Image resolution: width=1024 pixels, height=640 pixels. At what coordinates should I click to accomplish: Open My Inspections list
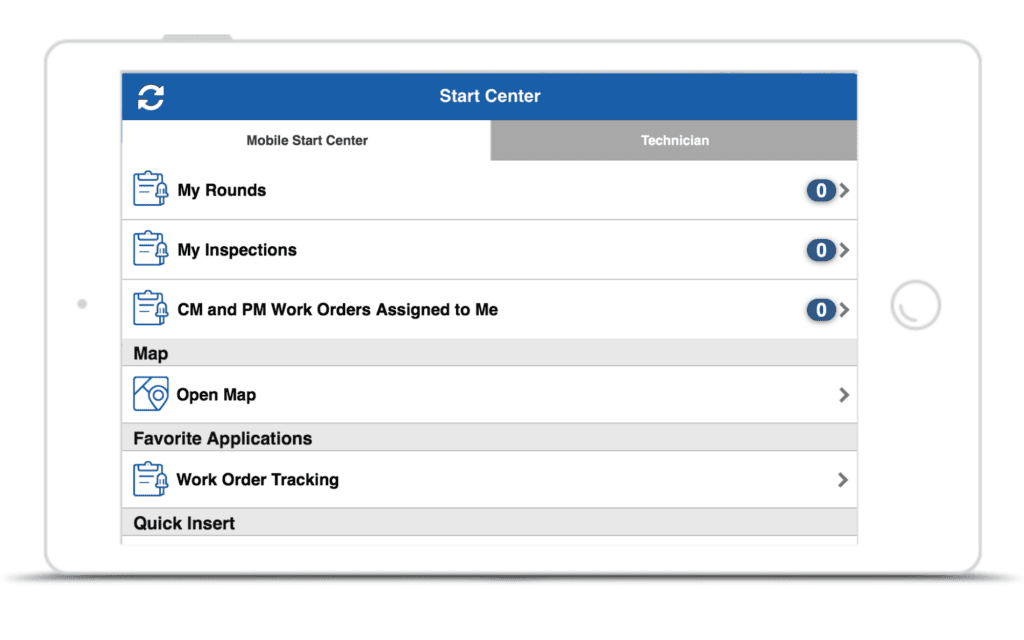(489, 250)
